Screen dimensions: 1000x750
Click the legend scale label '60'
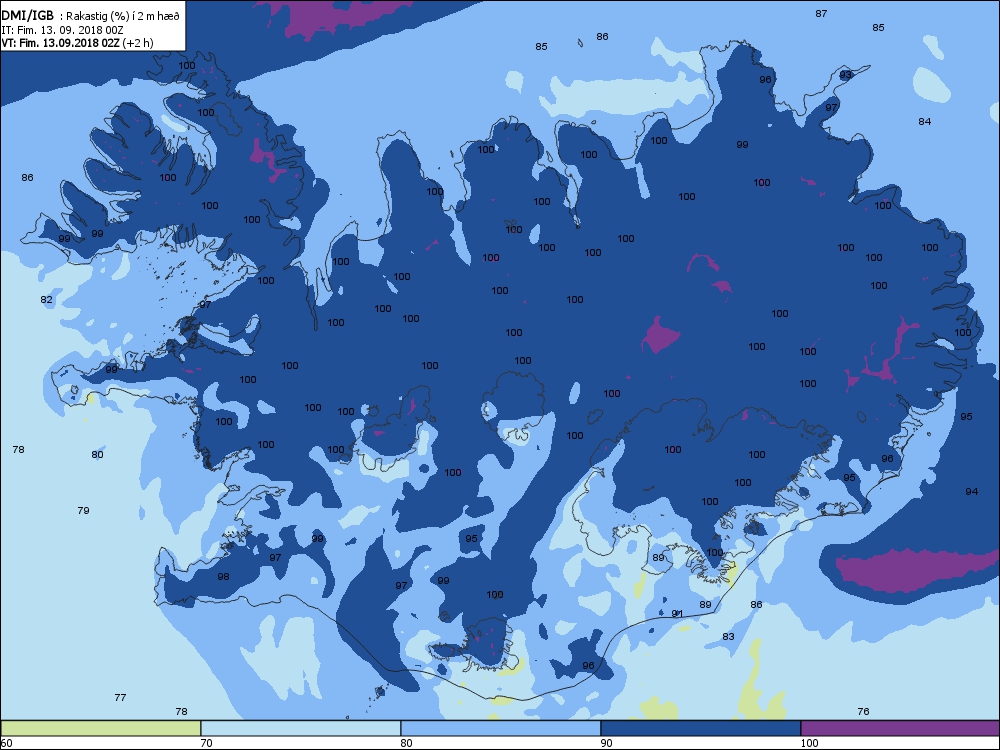pos(6,743)
